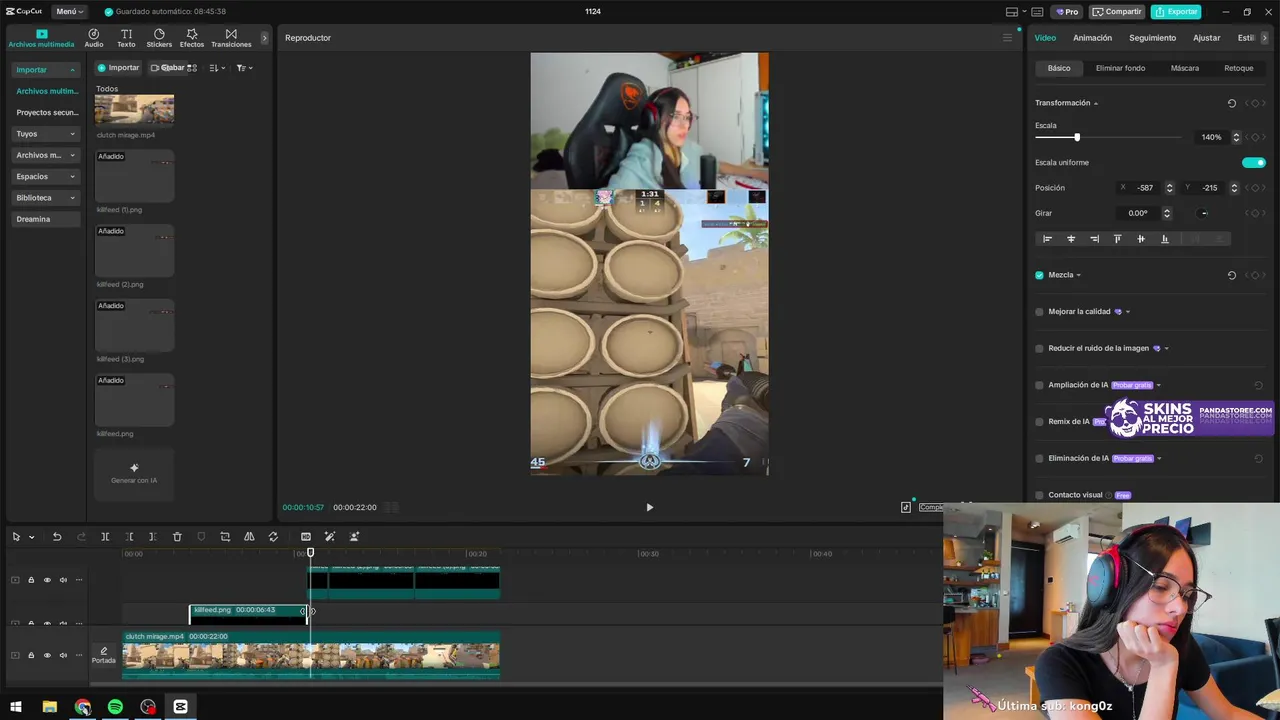Screen dimensions: 1280x720
Task: Click the Girar rotation dial
Action: [x=1203, y=213]
